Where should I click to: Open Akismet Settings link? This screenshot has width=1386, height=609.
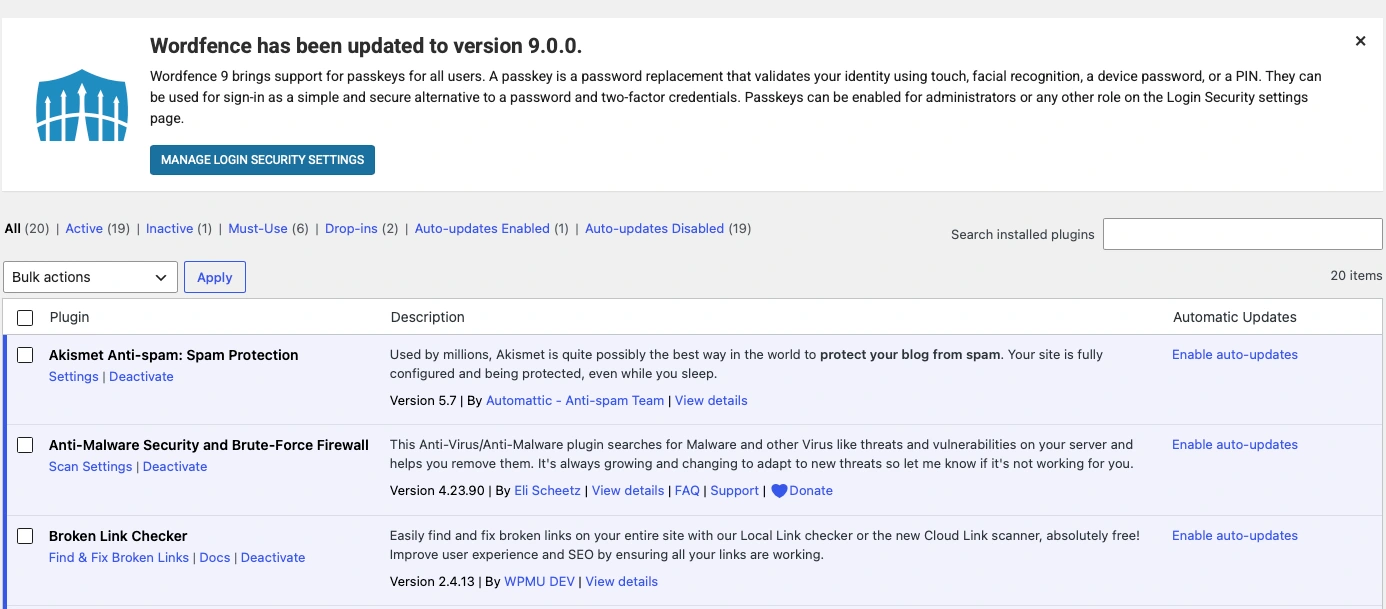[74, 377]
